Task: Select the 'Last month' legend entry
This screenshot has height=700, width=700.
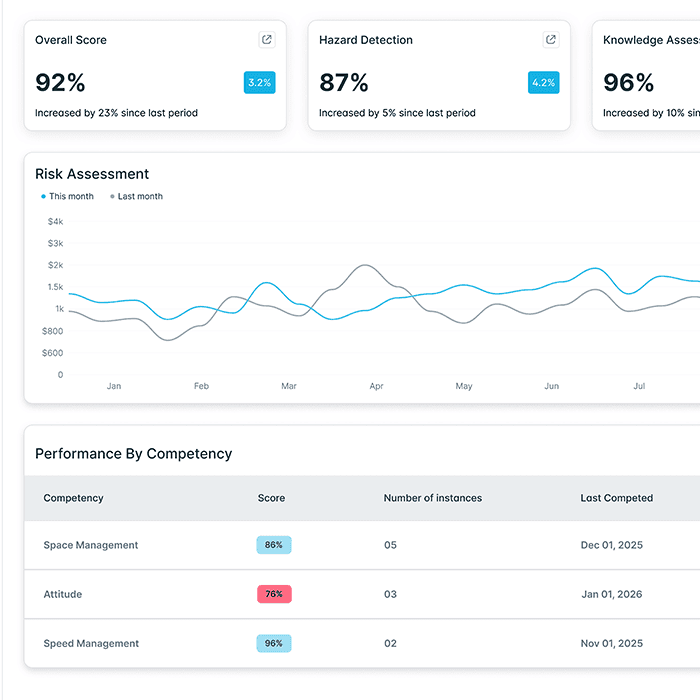Action: (x=137, y=196)
